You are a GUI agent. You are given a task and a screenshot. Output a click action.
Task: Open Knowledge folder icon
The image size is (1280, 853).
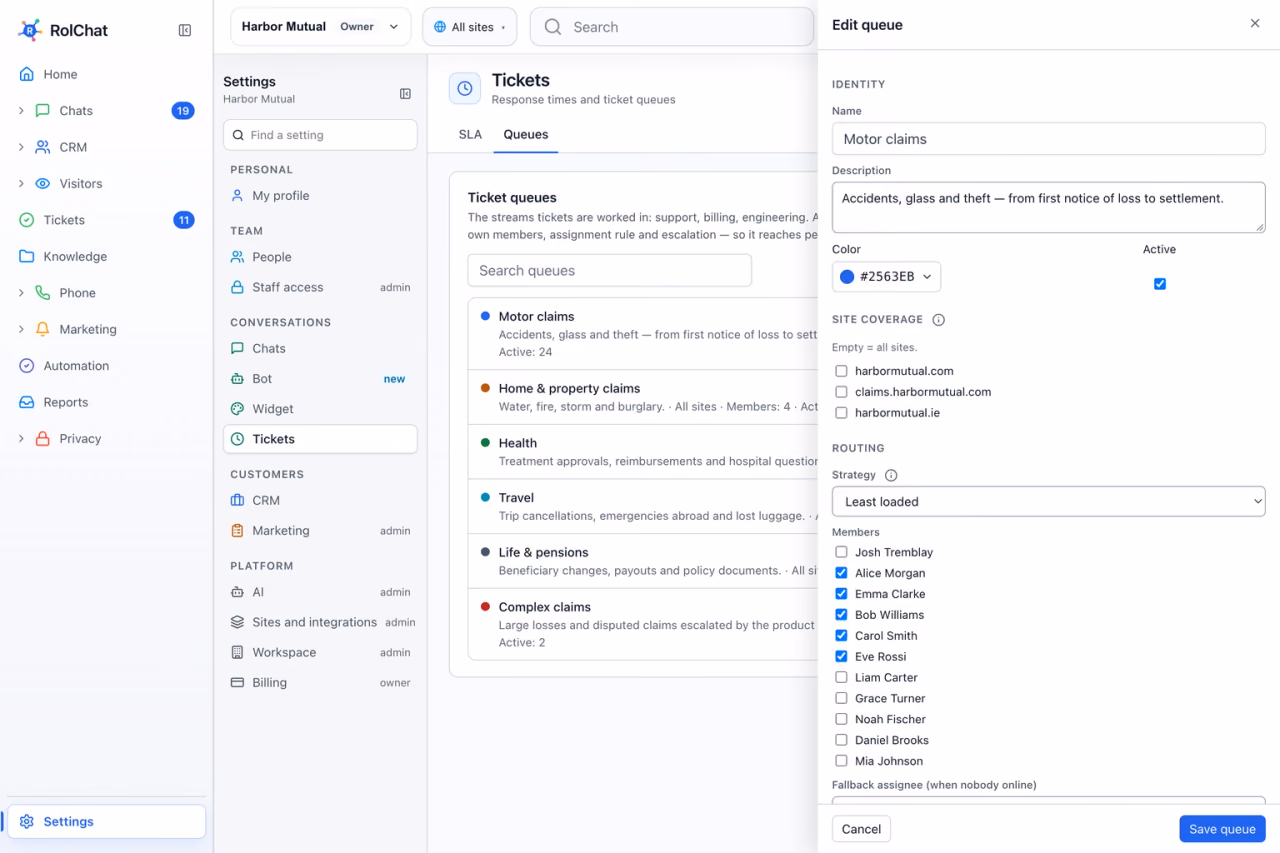tap(27, 257)
